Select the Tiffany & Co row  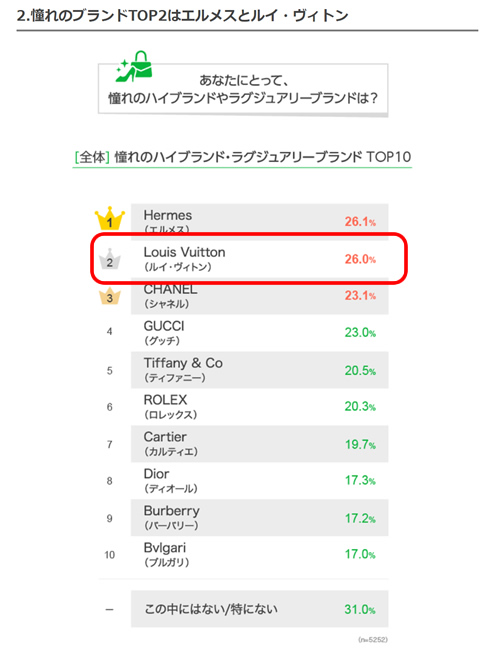coord(260,370)
